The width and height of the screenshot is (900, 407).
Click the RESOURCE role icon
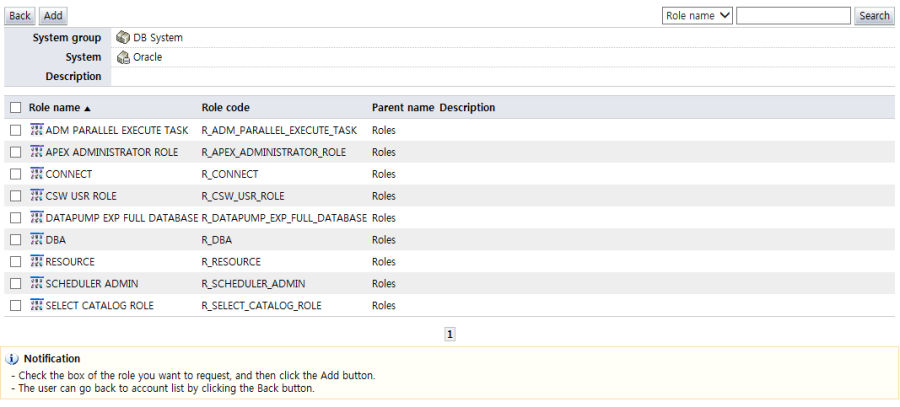[x=37, y=261]
